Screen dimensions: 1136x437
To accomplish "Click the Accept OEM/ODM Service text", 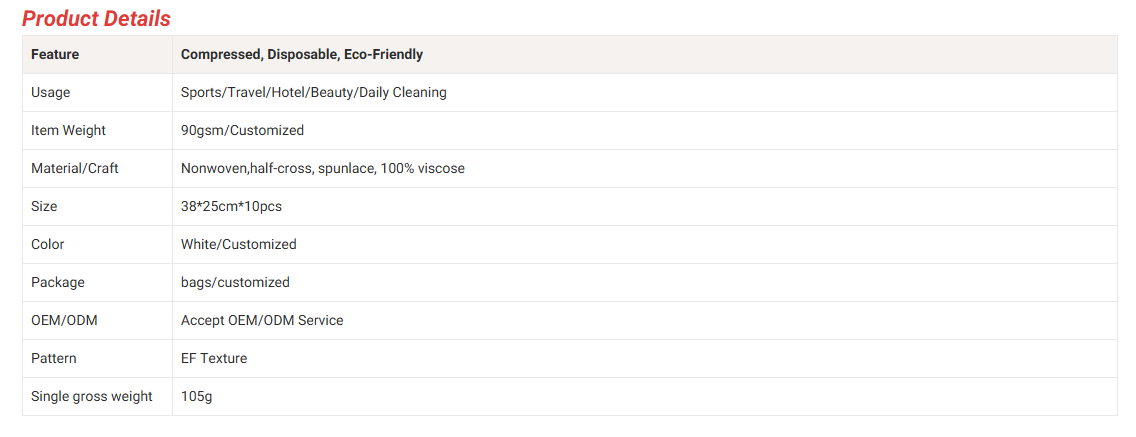I will tap(262, 320).
